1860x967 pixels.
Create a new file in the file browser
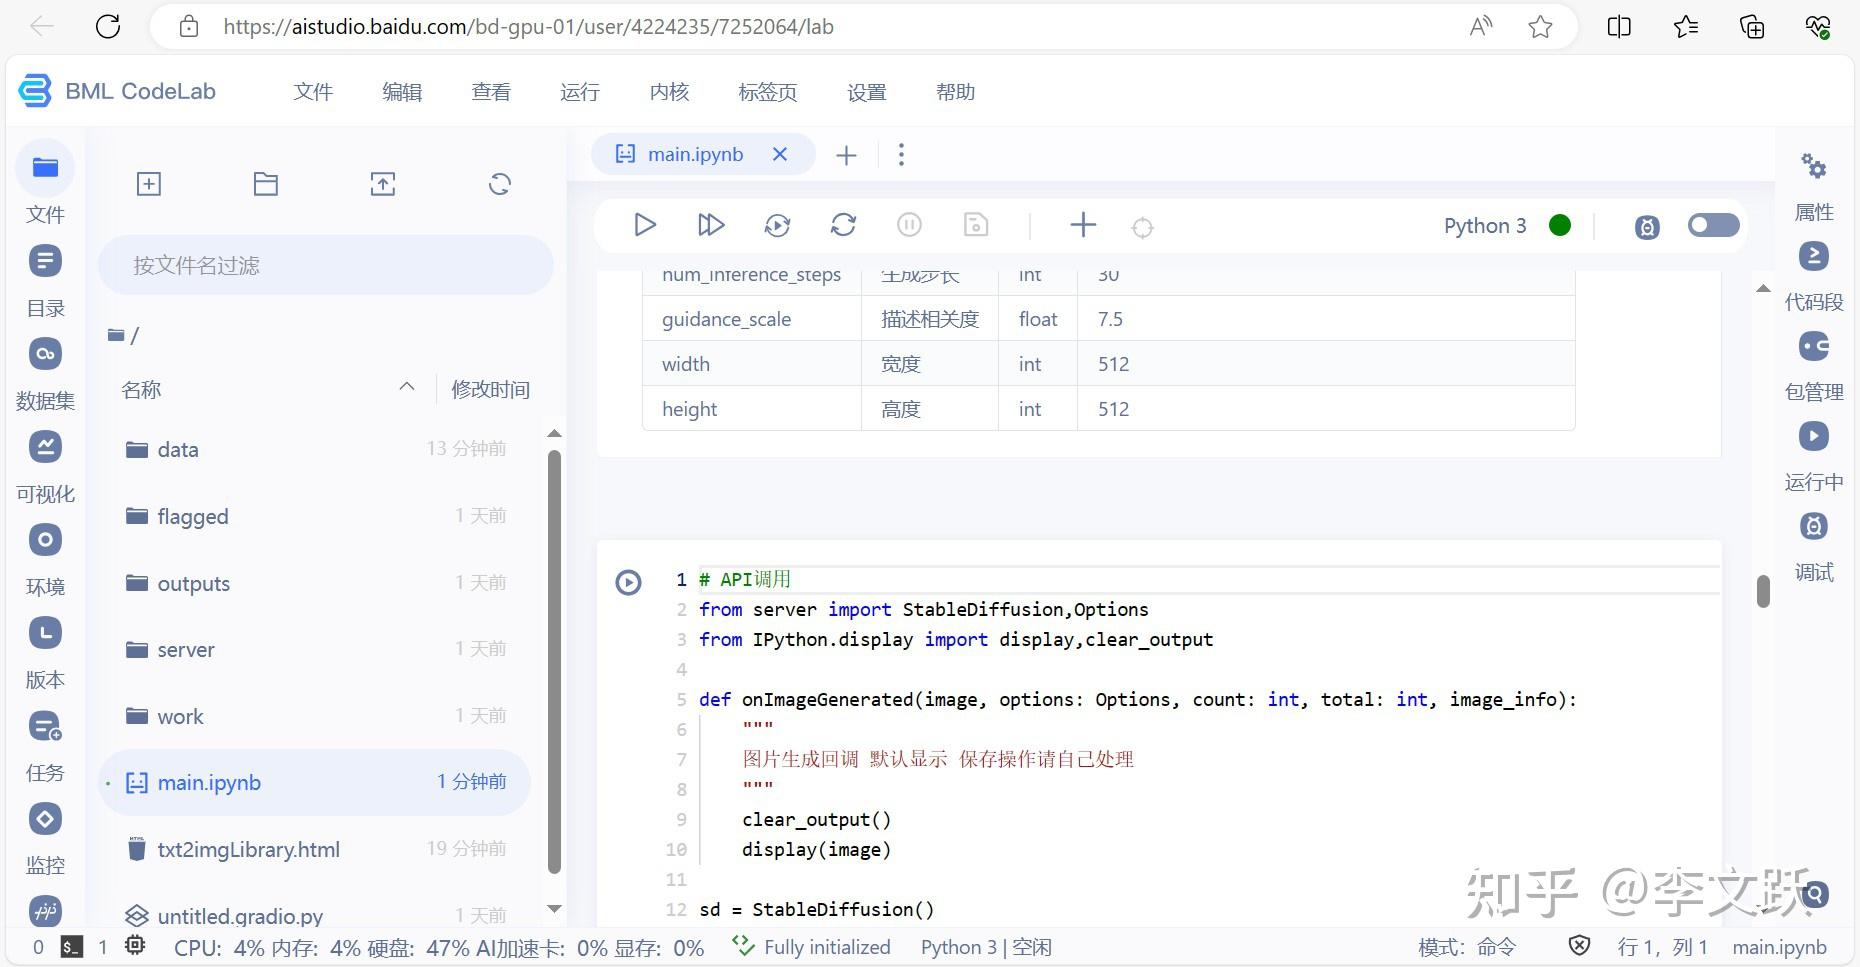tap(148, 184)
